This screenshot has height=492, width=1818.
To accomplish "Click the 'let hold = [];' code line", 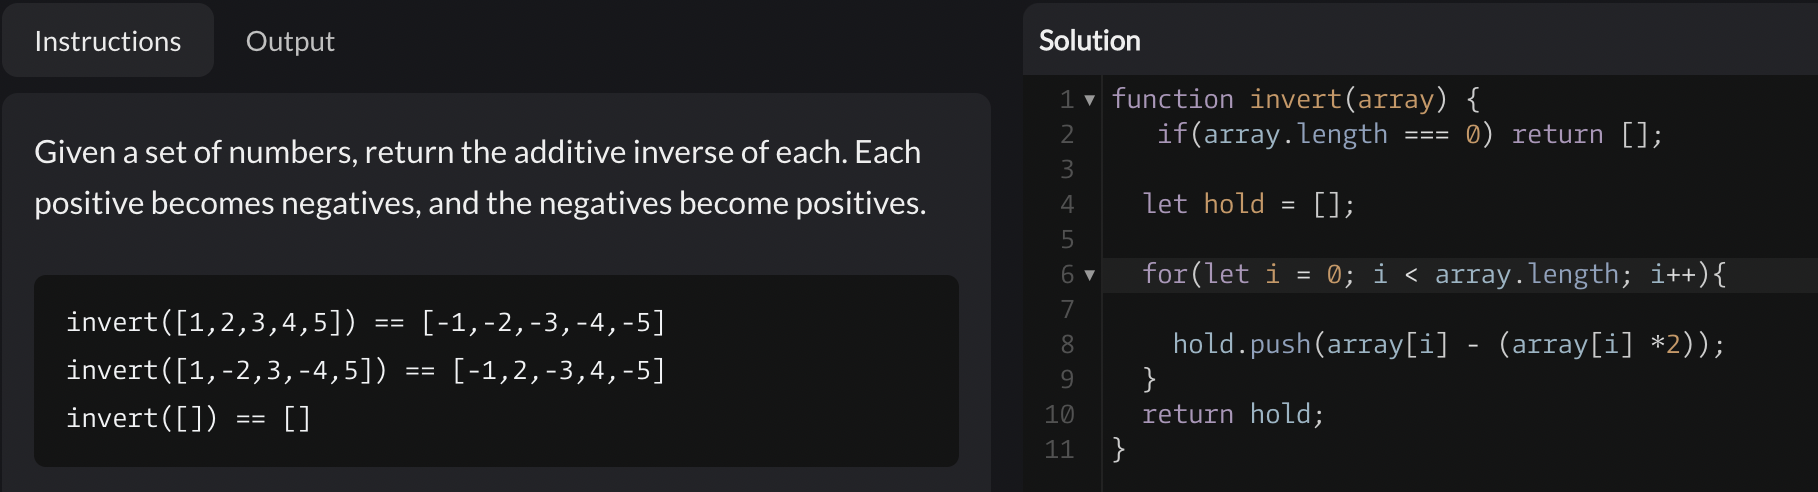I will [x=1248, y=205].
